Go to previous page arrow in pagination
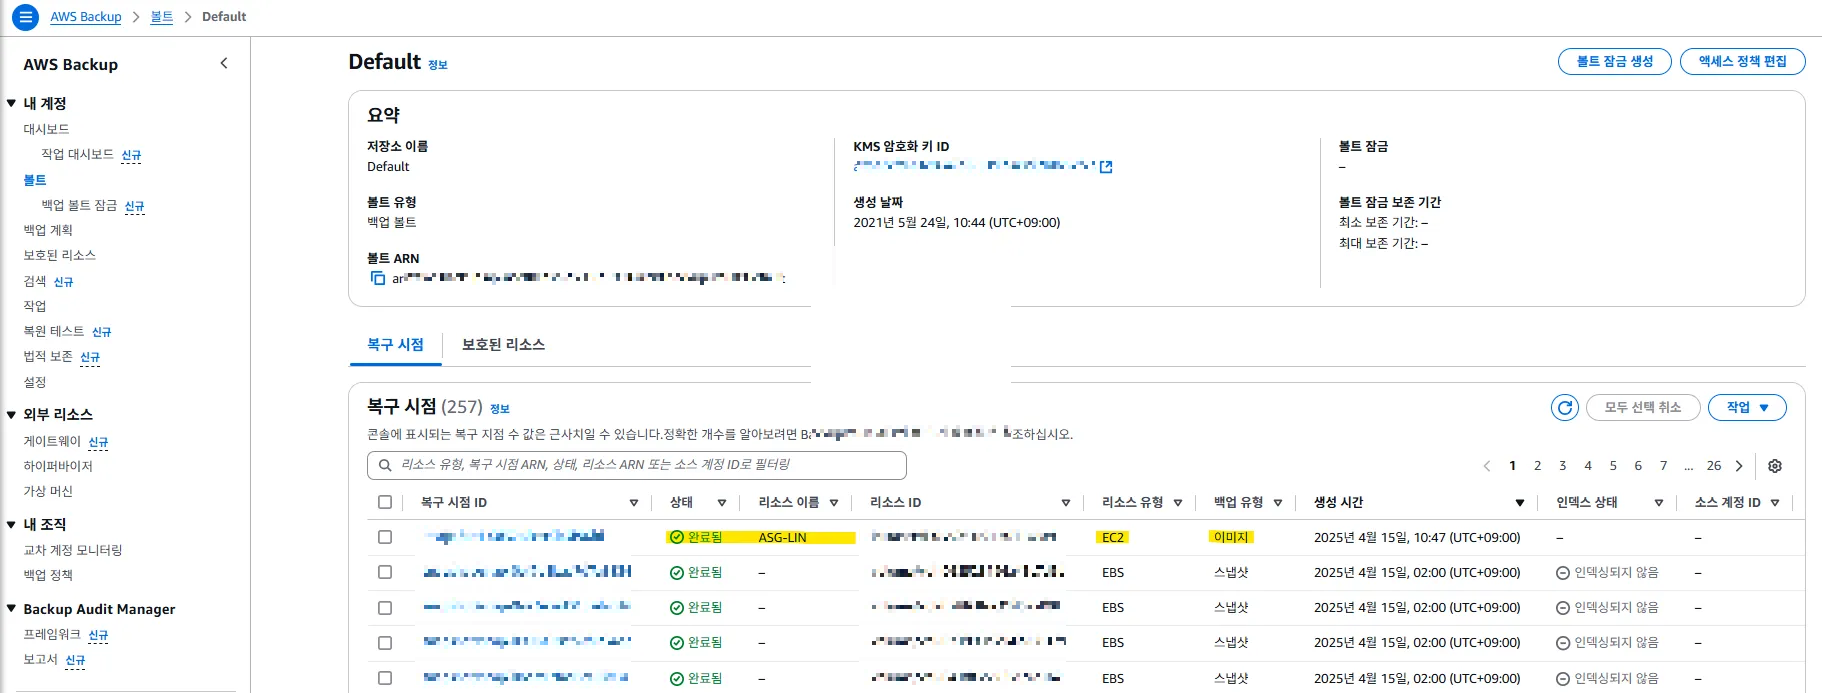The width and height of the screenshot is (1822, 693). [1487, 466]
